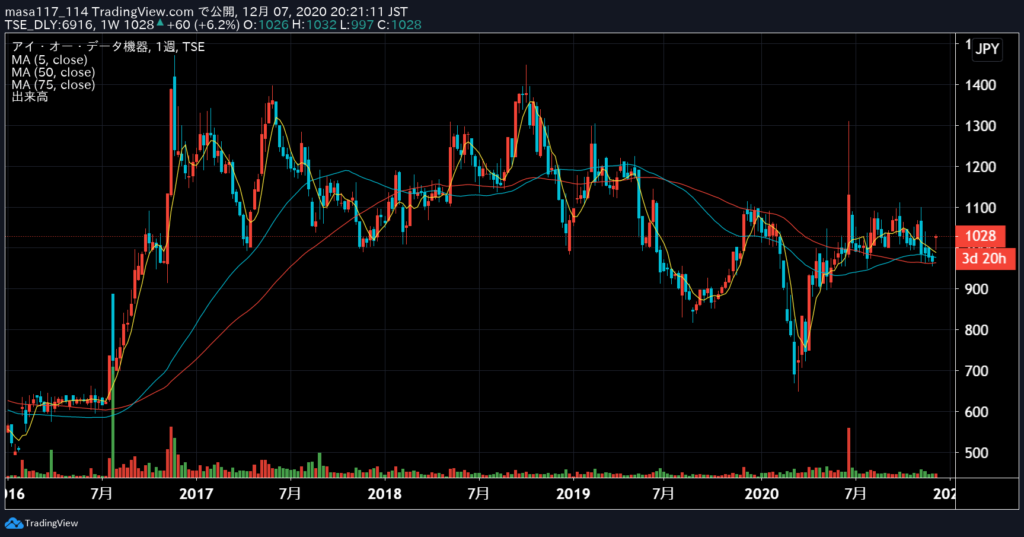
Task: Click the 600 price axis label
Action: click(976, 412)
